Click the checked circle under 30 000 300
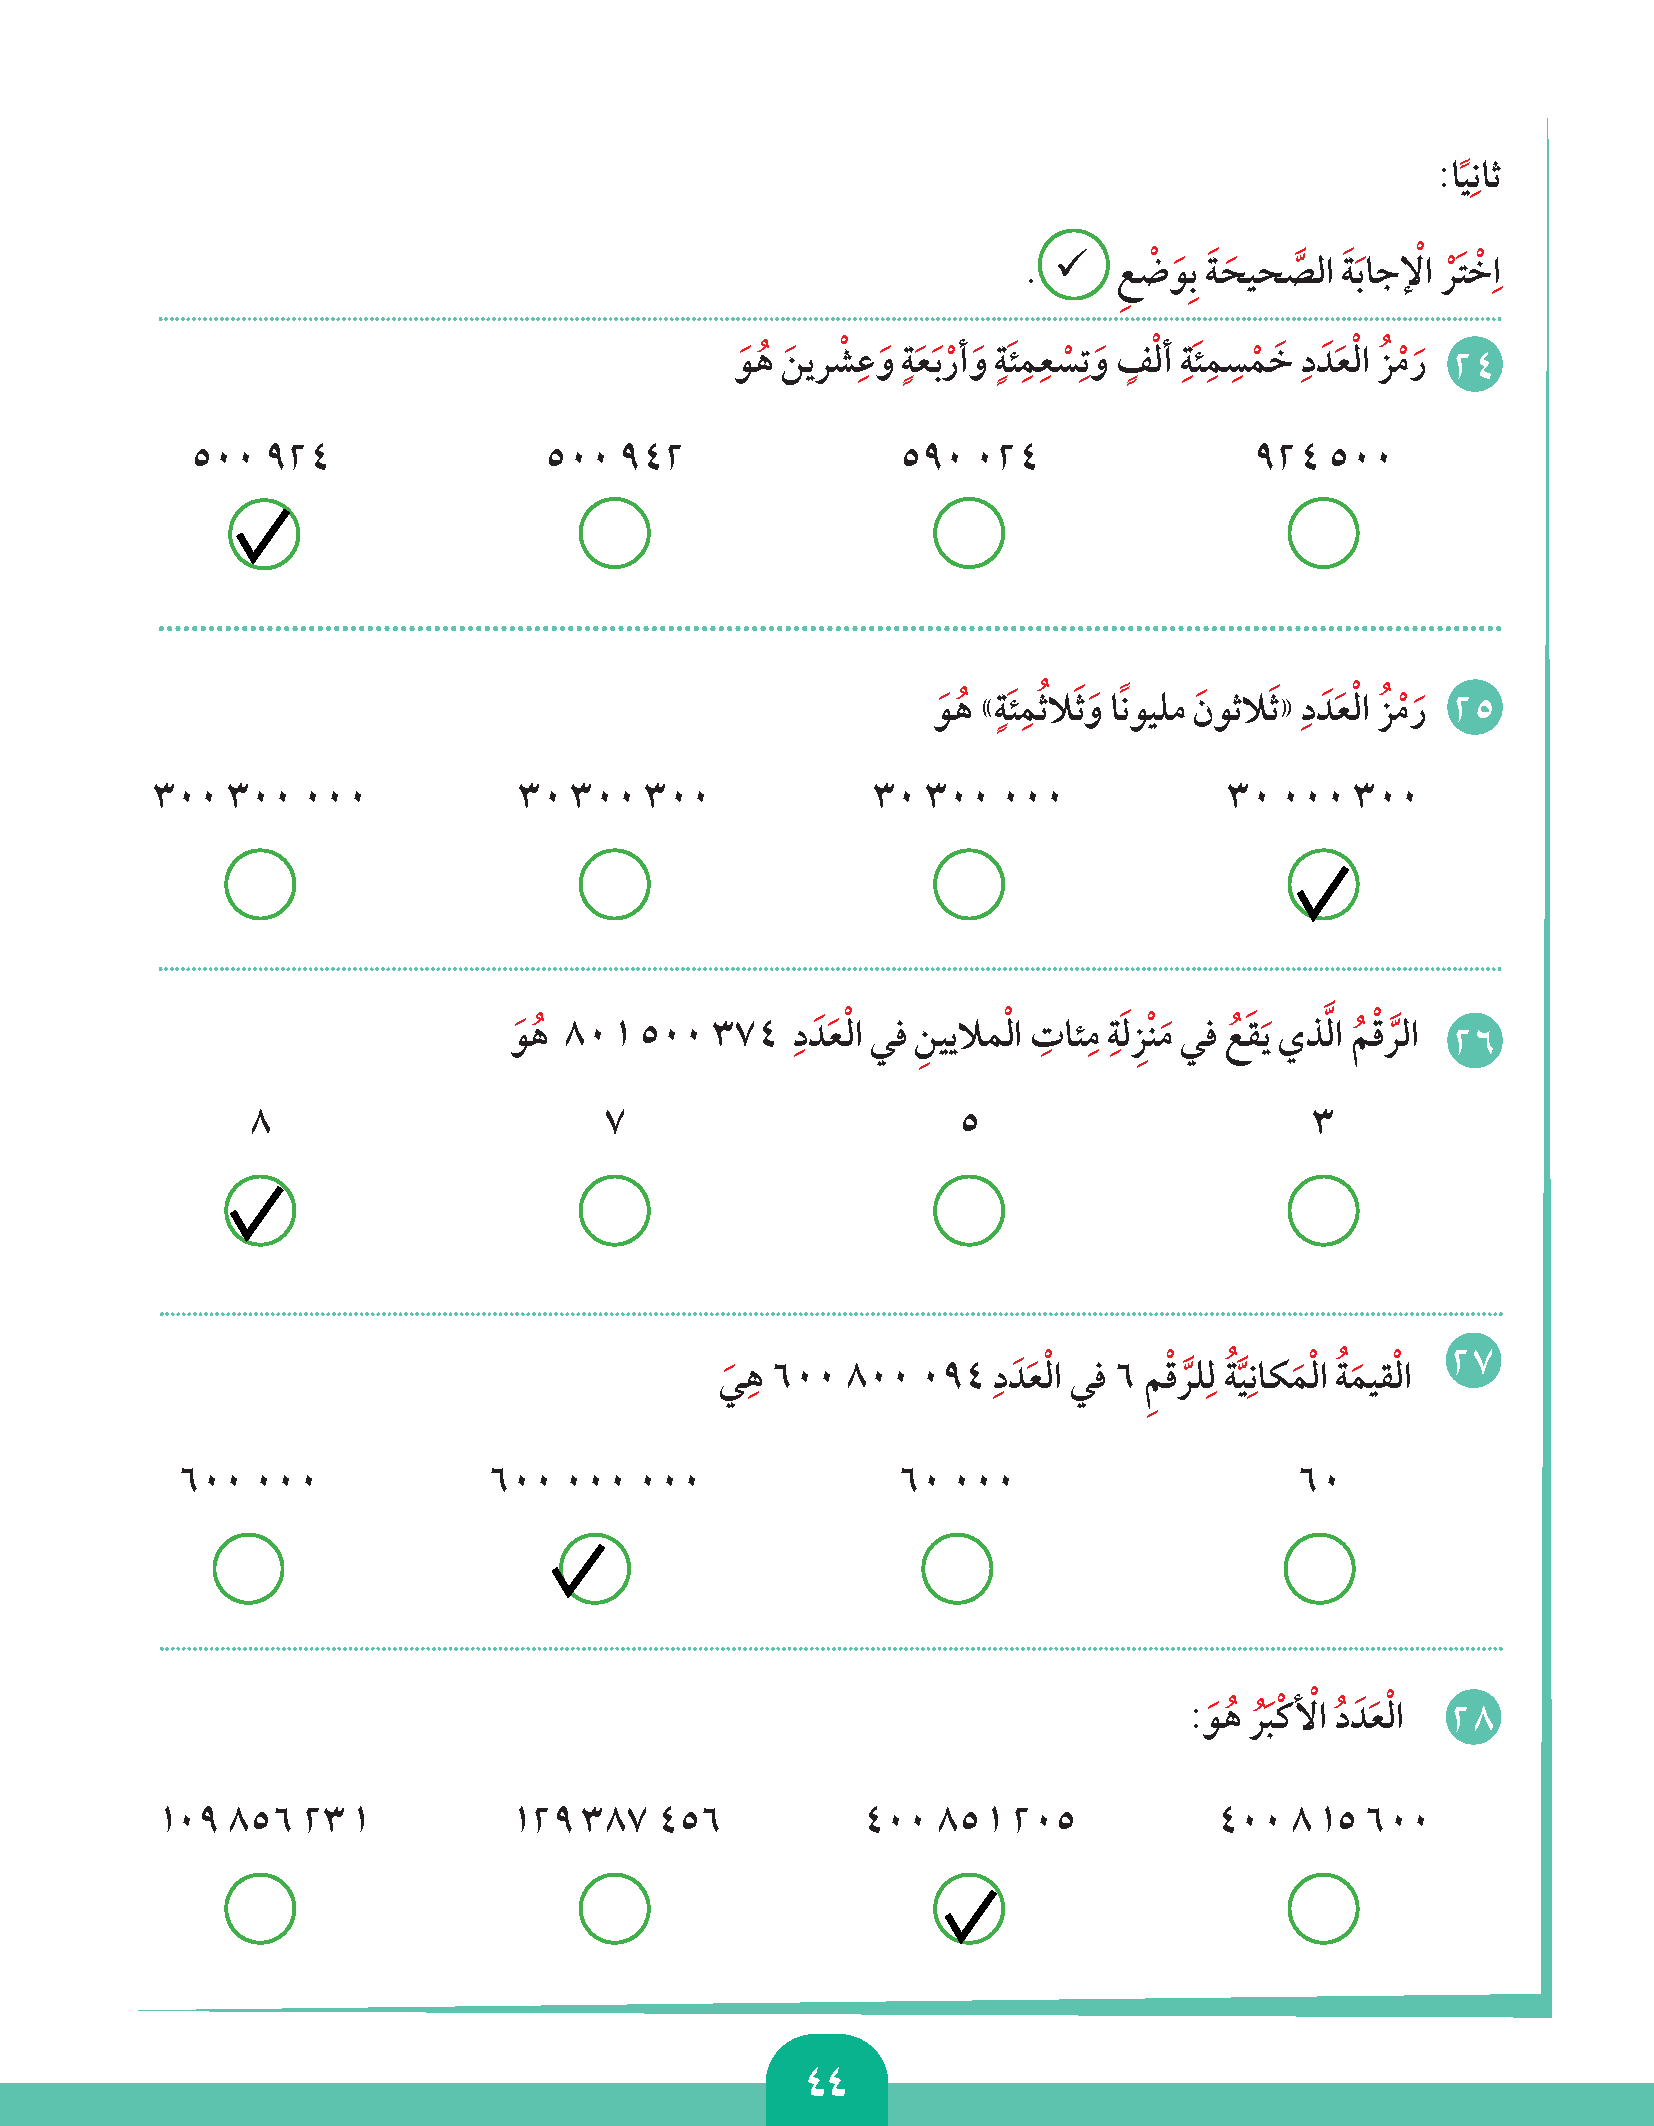This screenshot has width=1654, height=2126. coord(1323,884)
